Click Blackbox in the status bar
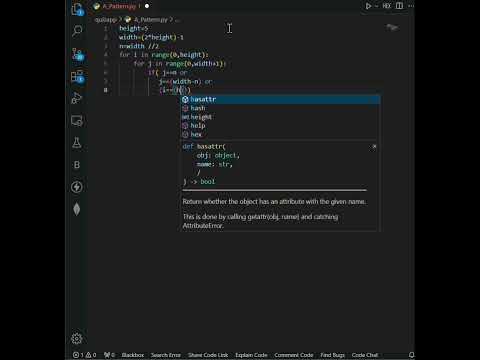The width and height of the screenshot is (480, 360). click(x=133, y=355)
